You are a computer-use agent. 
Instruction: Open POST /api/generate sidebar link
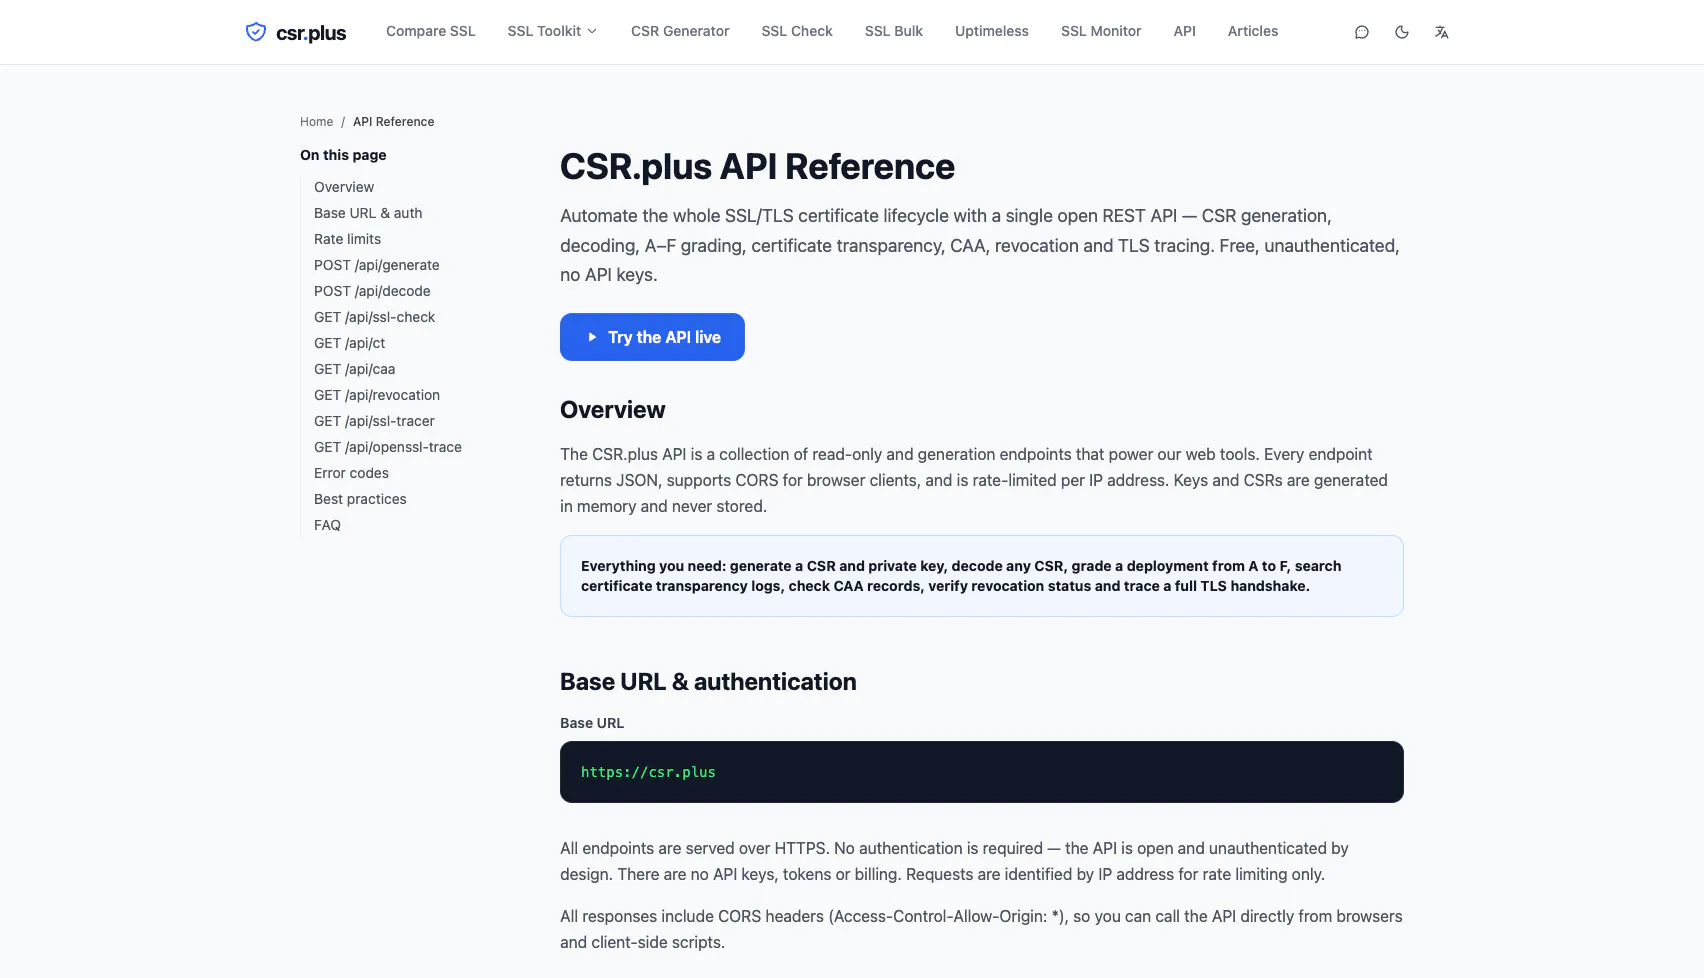(377, 265)
